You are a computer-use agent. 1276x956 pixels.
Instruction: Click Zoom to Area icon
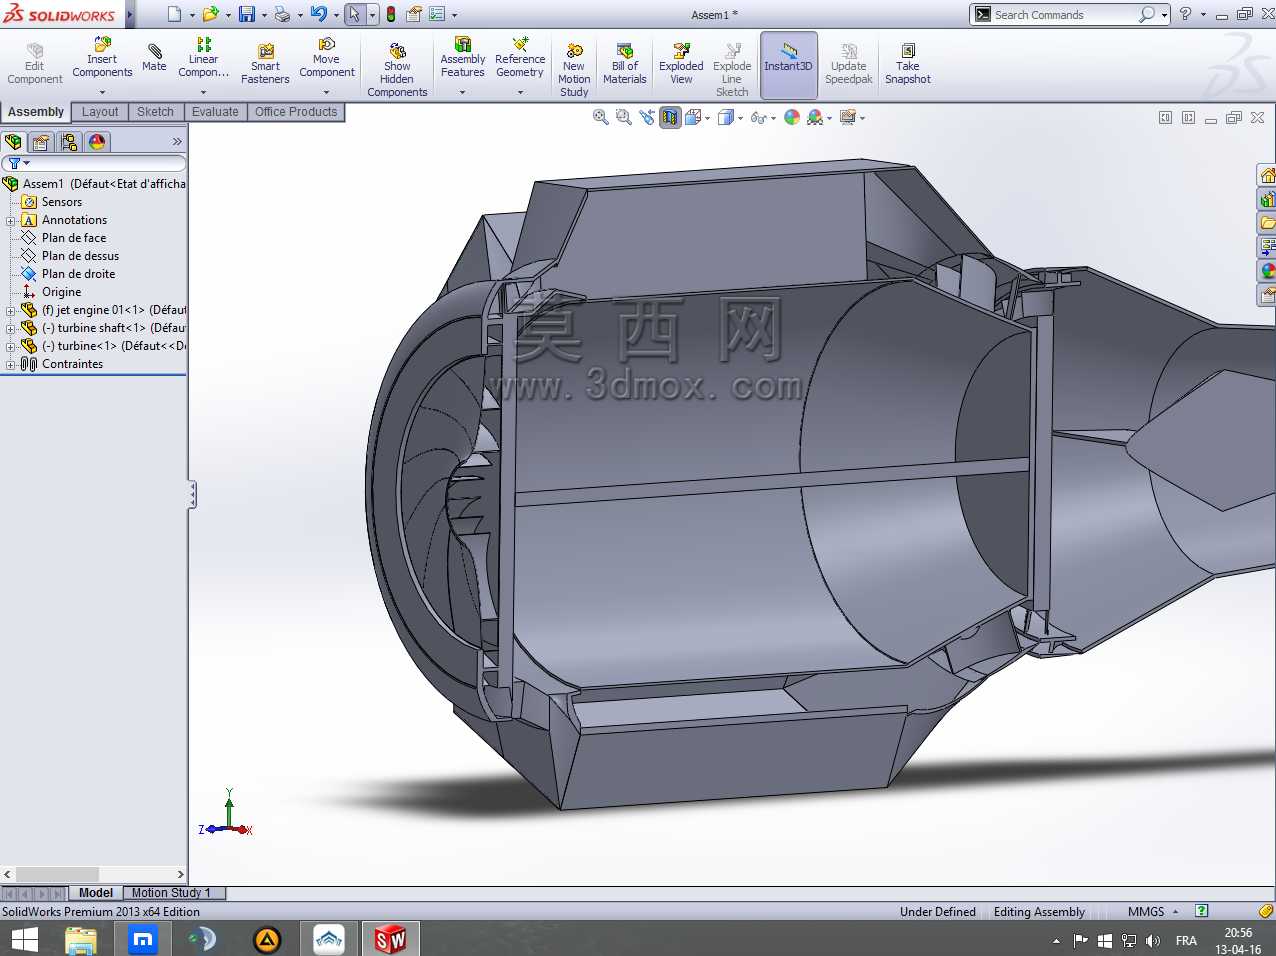623,117
